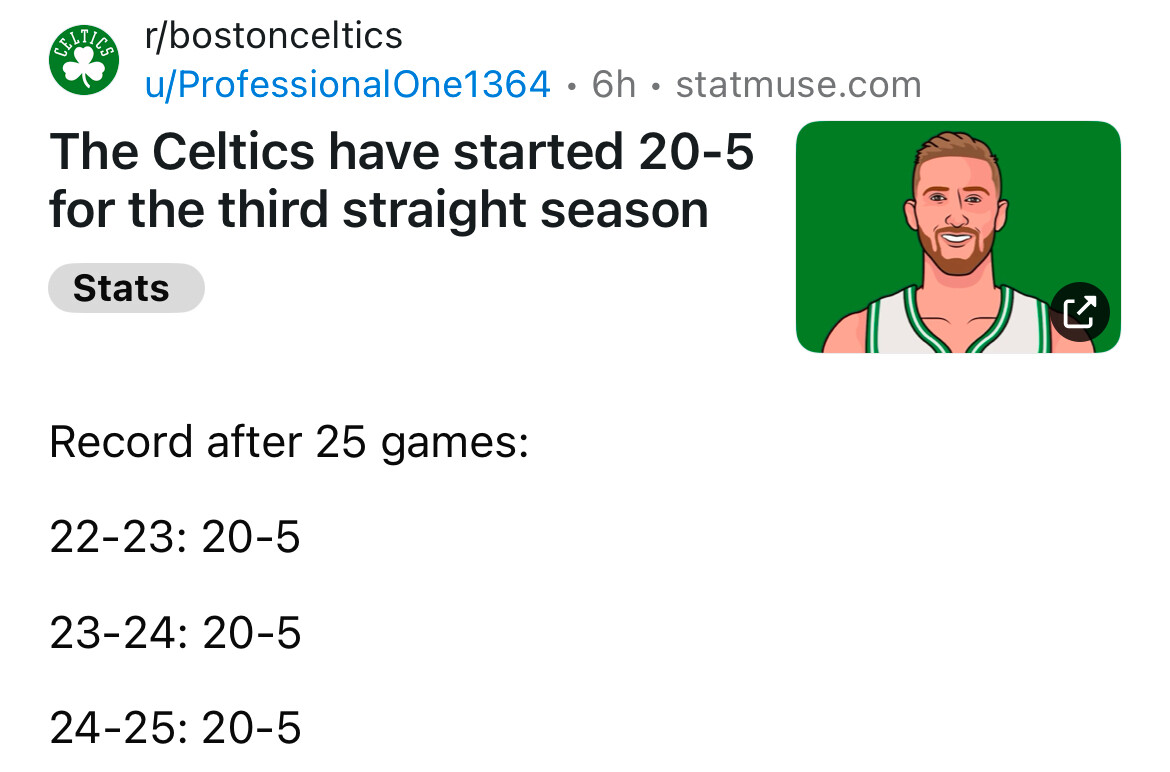
Task: Open the u/ProfessionalOne1364 user profile
Action: pyautogui.click(x=348, y=85)
